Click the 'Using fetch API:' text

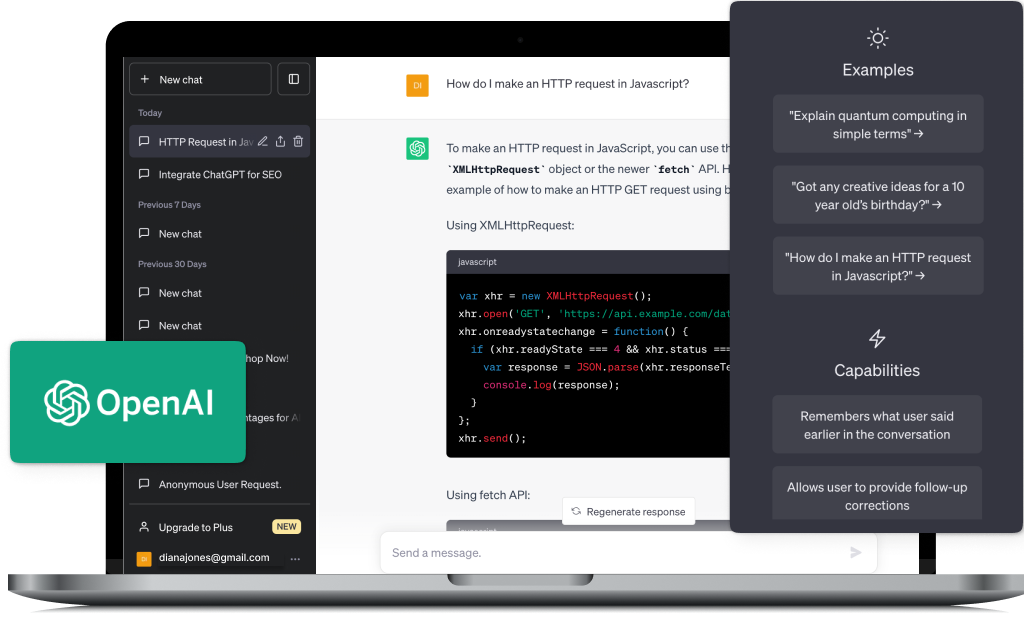pyautogui.click(x=488, y=495)
